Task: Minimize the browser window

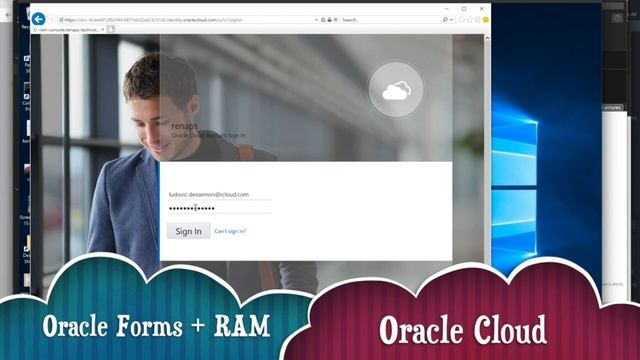Action: point(447,9)
